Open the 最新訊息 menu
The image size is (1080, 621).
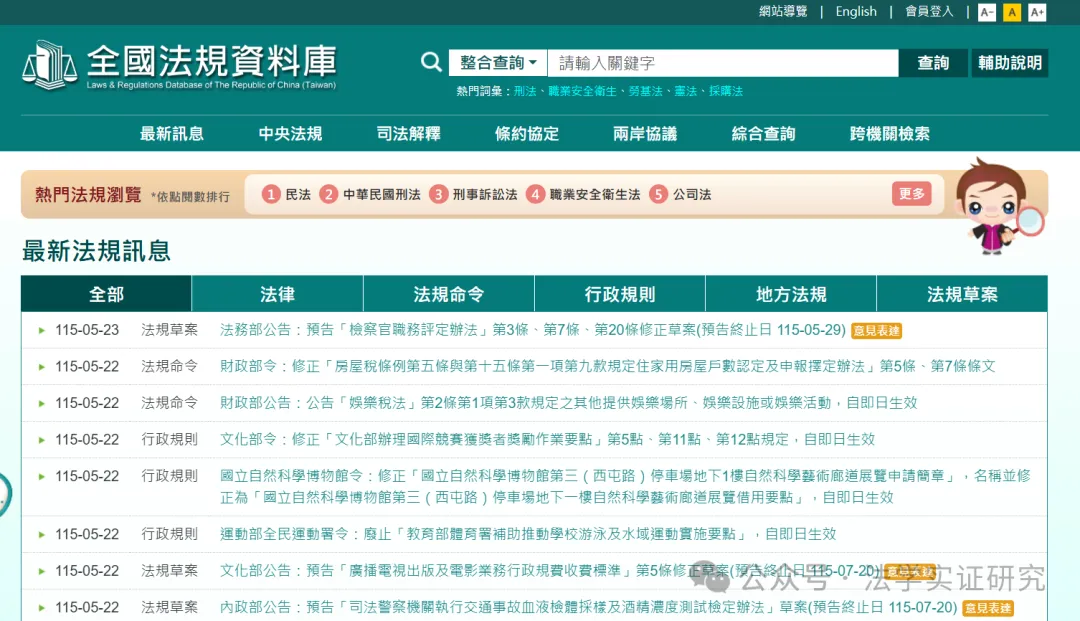(x=172, y=134)
